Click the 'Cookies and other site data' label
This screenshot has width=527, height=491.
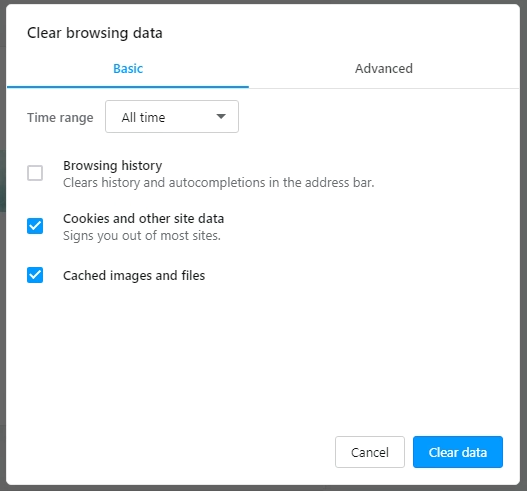[144, 218]
